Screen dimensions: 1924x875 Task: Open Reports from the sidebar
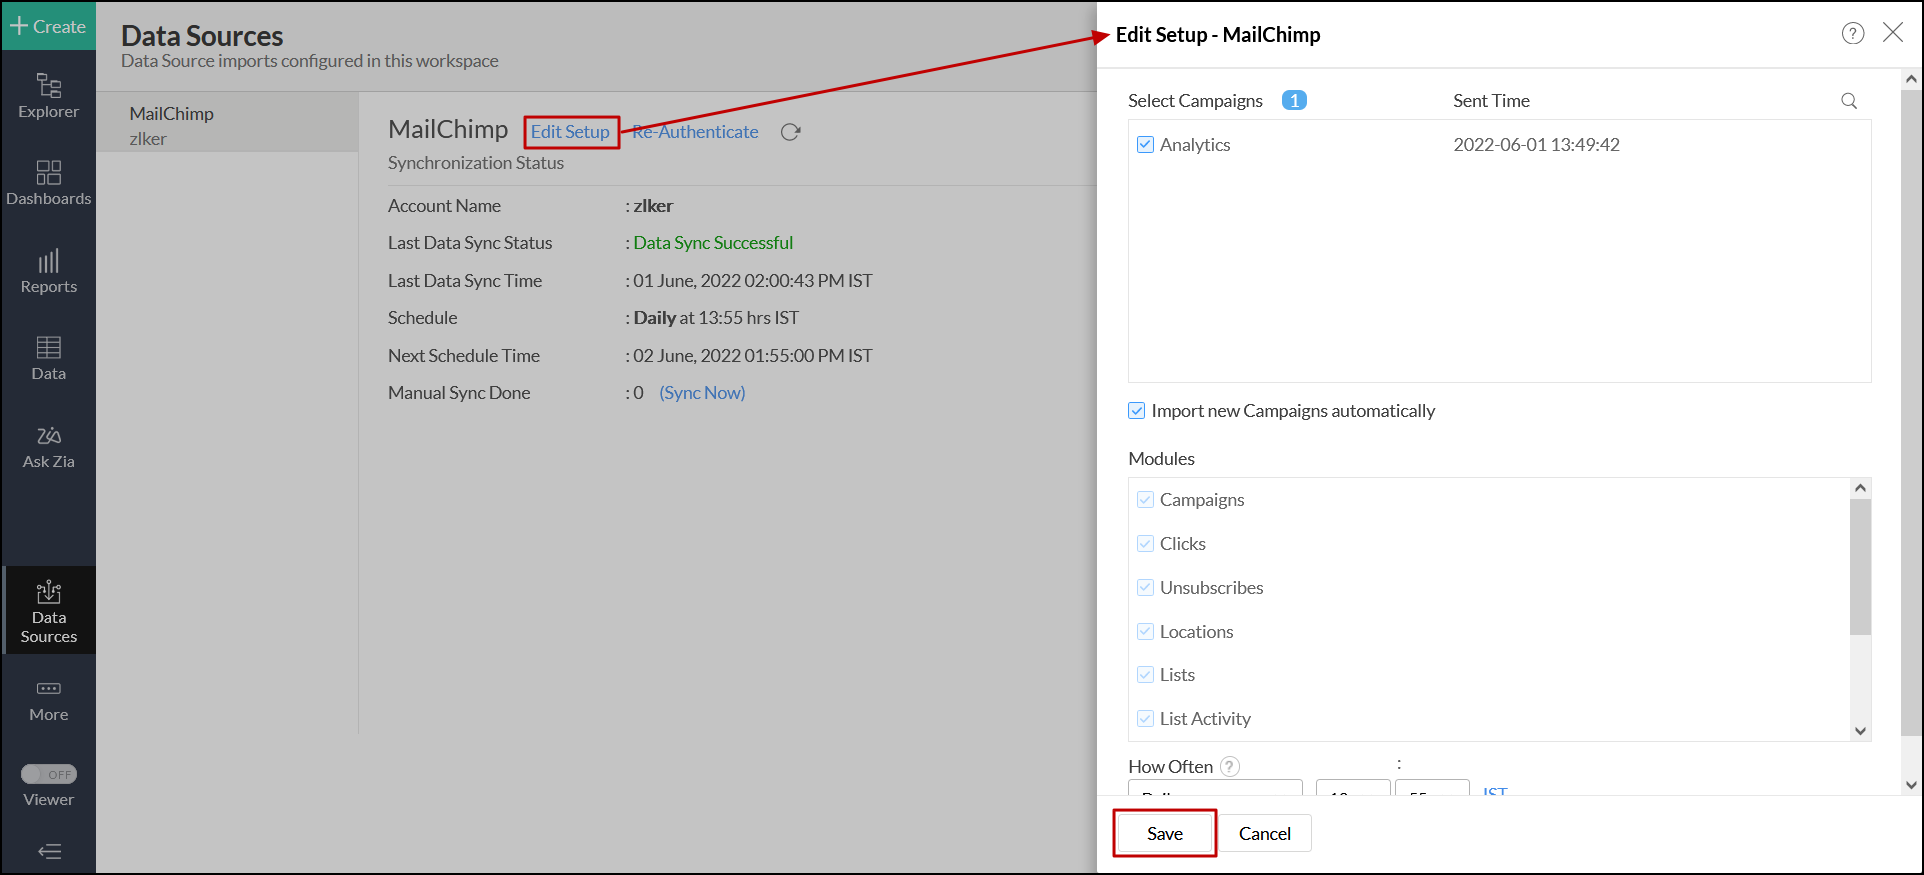48,271
